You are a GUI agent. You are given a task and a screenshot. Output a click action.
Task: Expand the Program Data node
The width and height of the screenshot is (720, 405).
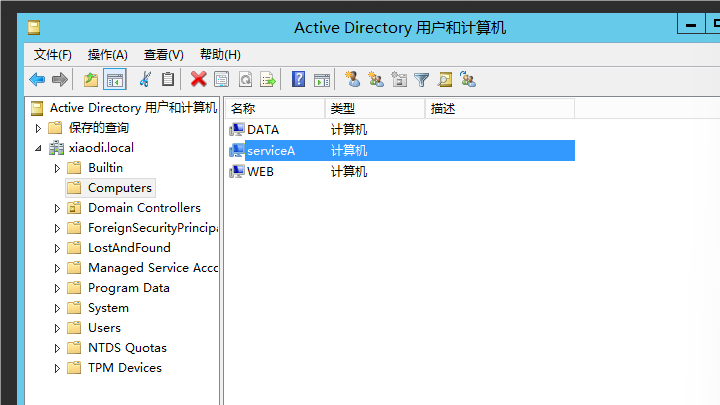57,288
